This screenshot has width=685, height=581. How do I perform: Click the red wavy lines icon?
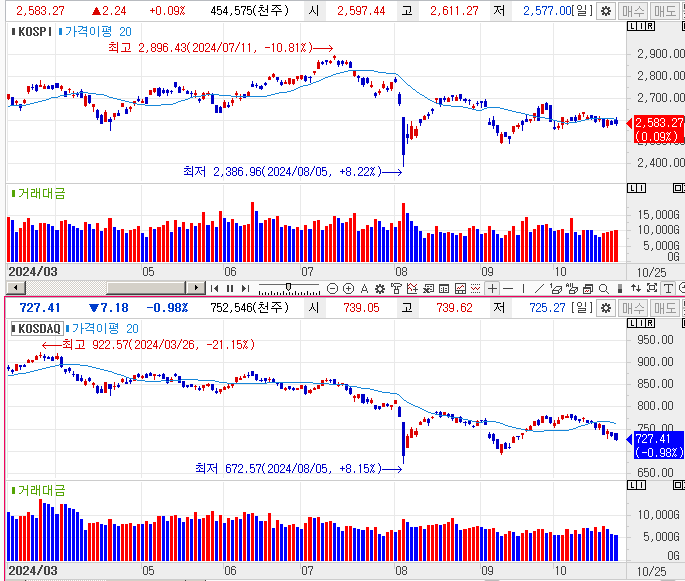click(x=476, y=288)
